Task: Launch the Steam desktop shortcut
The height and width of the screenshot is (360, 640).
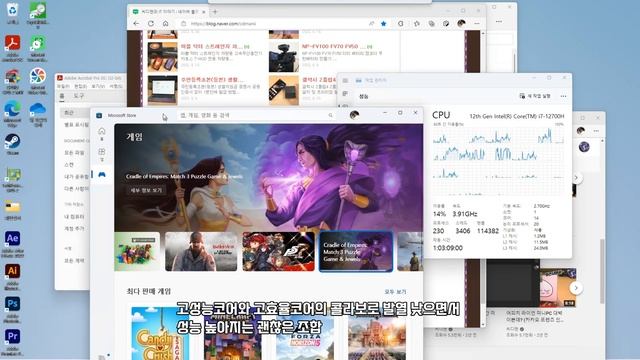Action: pos(12,143)
